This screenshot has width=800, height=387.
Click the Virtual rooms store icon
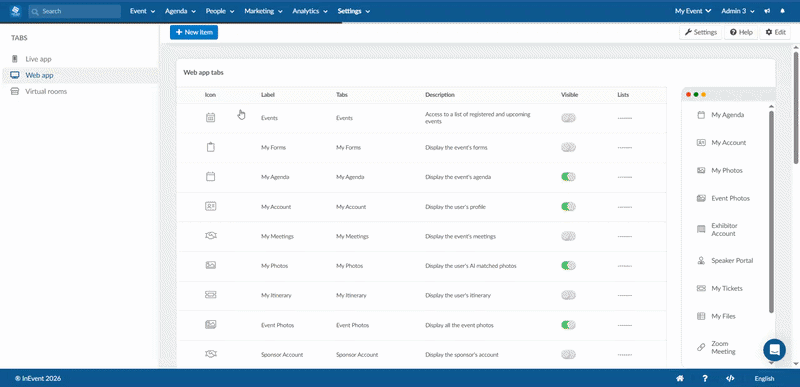coord(15,91)
